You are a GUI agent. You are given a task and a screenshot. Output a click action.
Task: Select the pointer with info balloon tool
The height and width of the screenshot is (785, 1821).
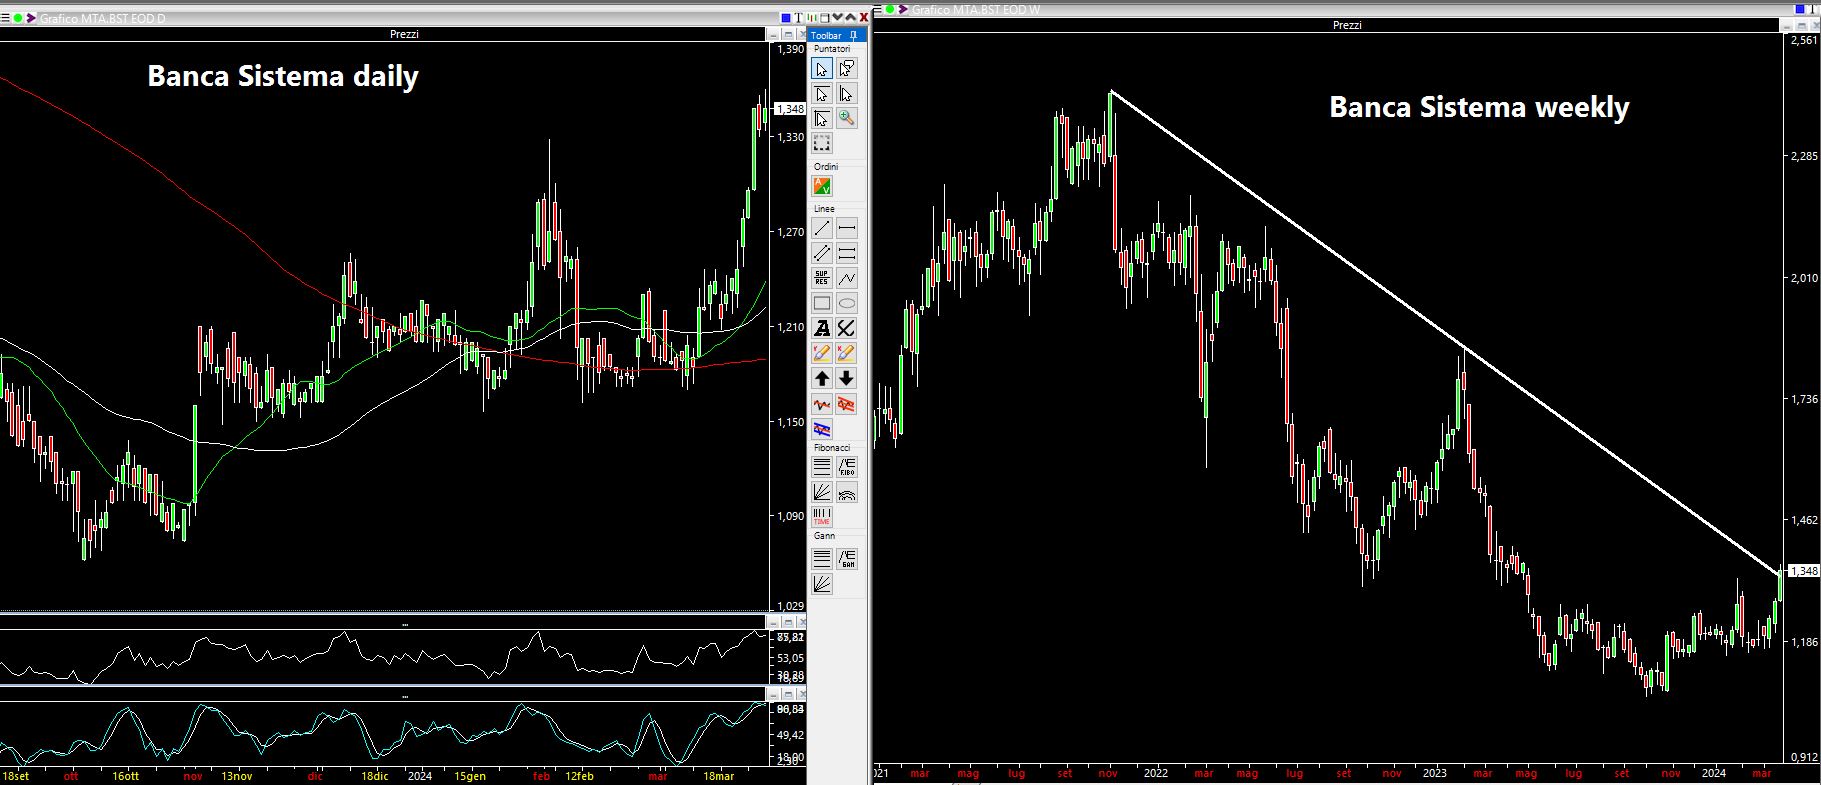(x=846, y=69)
